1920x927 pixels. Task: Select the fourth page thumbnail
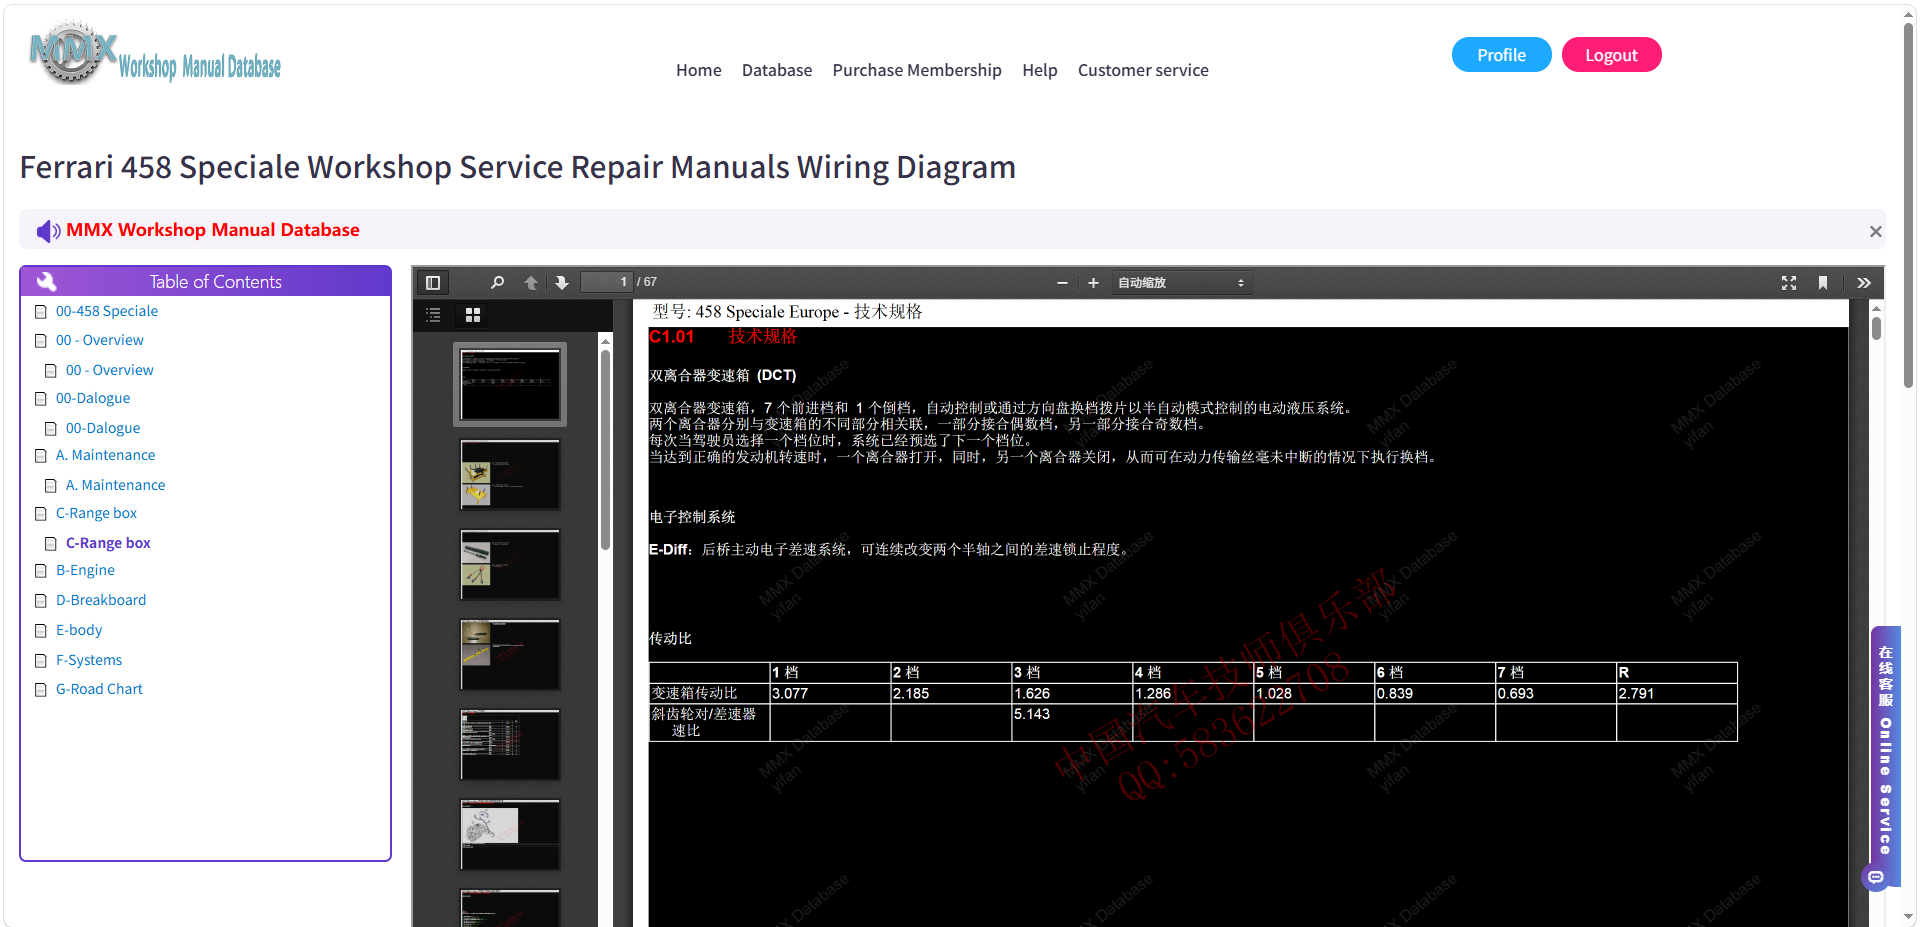tap(510, 654)
